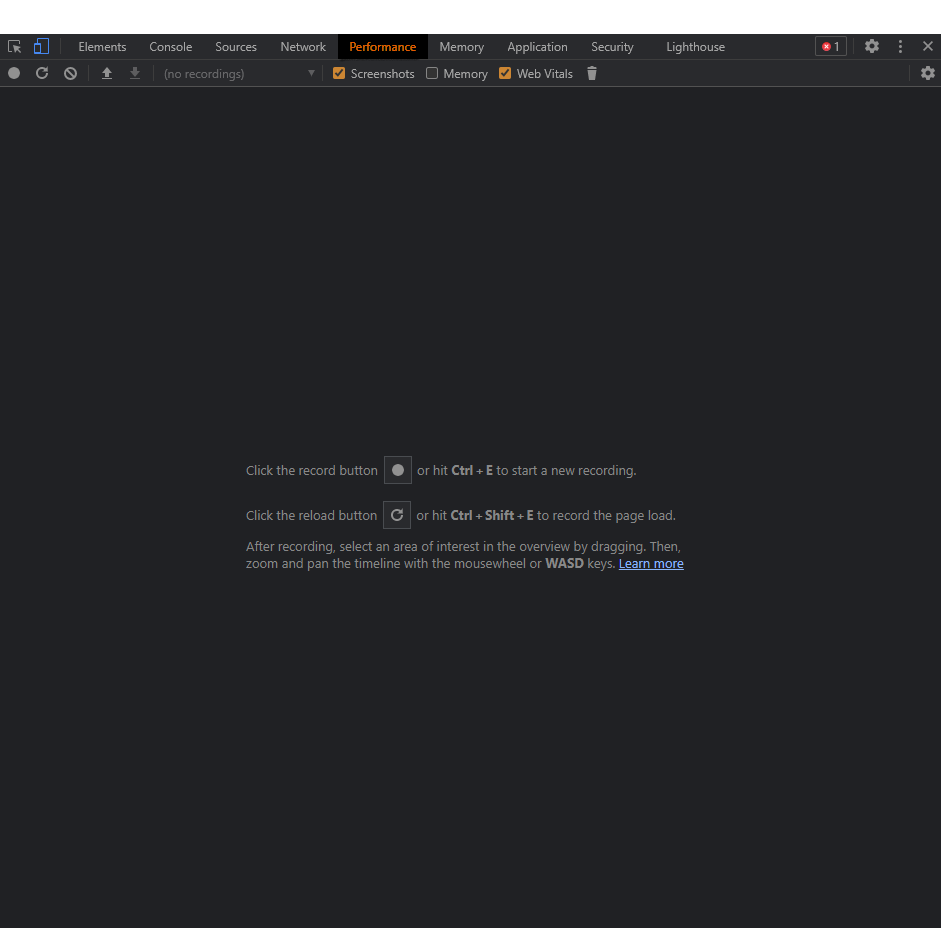
Task: Open DevTools settings gear icon
Action: [x=872, y=47]
